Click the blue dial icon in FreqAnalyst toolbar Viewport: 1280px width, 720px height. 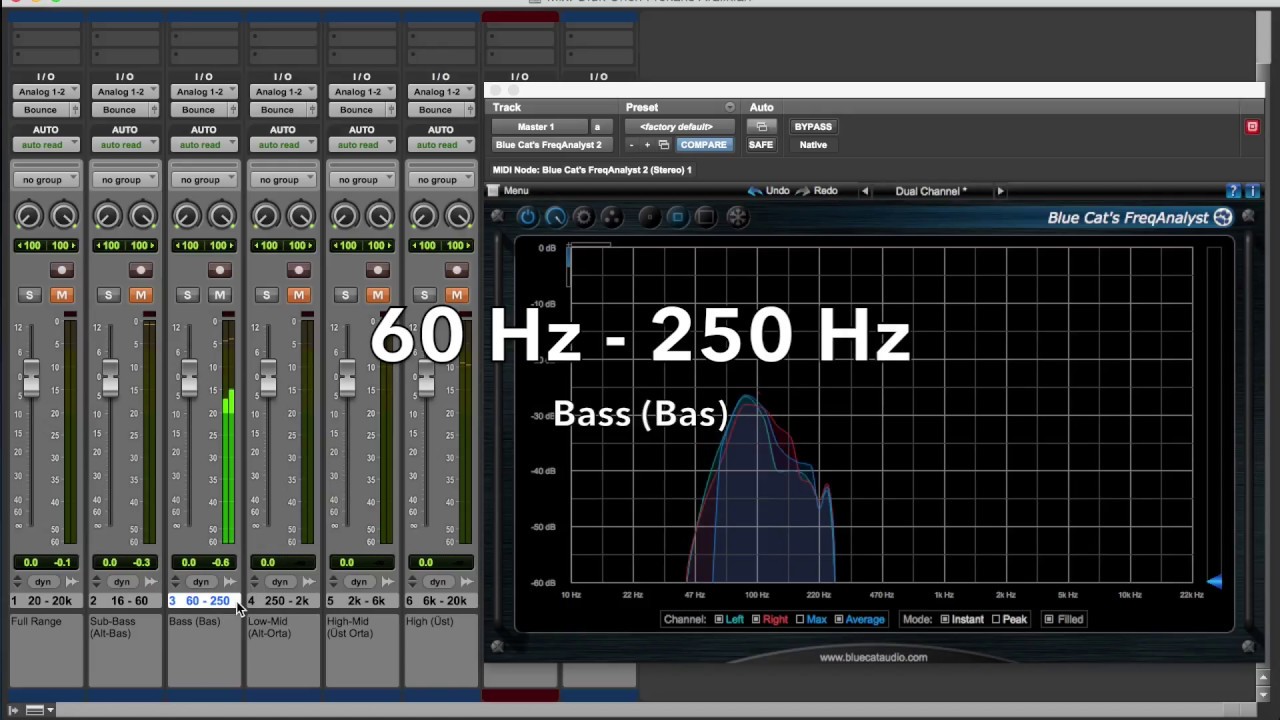pyautogui.click(x=555, y=217)
